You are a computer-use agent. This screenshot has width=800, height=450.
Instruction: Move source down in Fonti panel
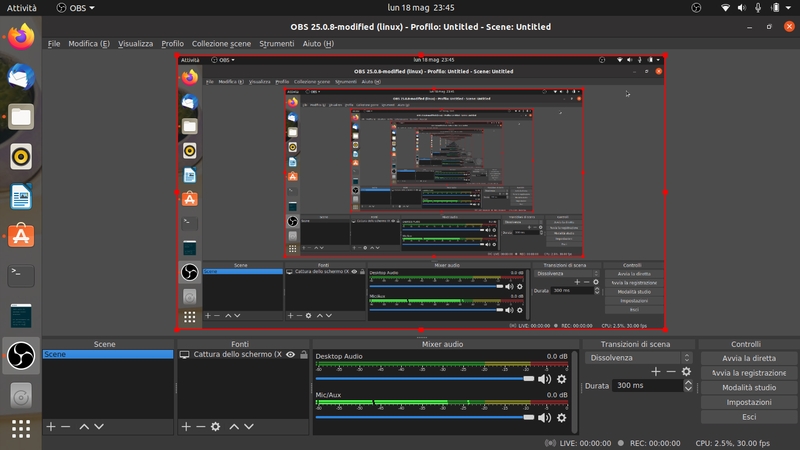point(248,427)
